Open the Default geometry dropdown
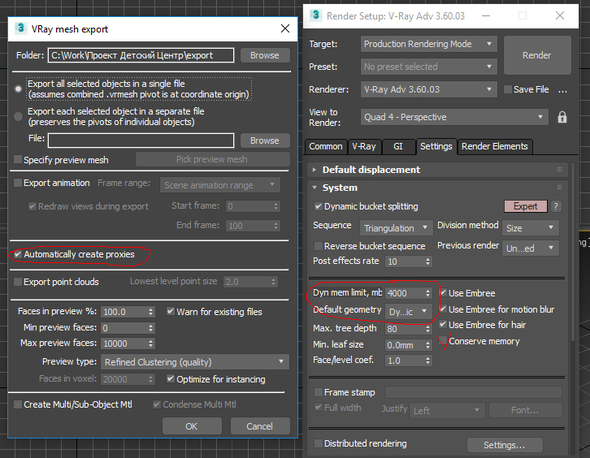 408,311
